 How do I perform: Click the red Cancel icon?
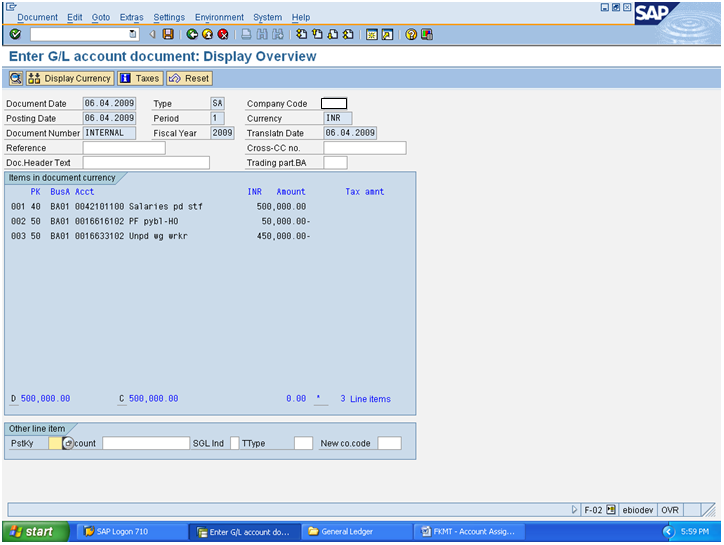223,34
